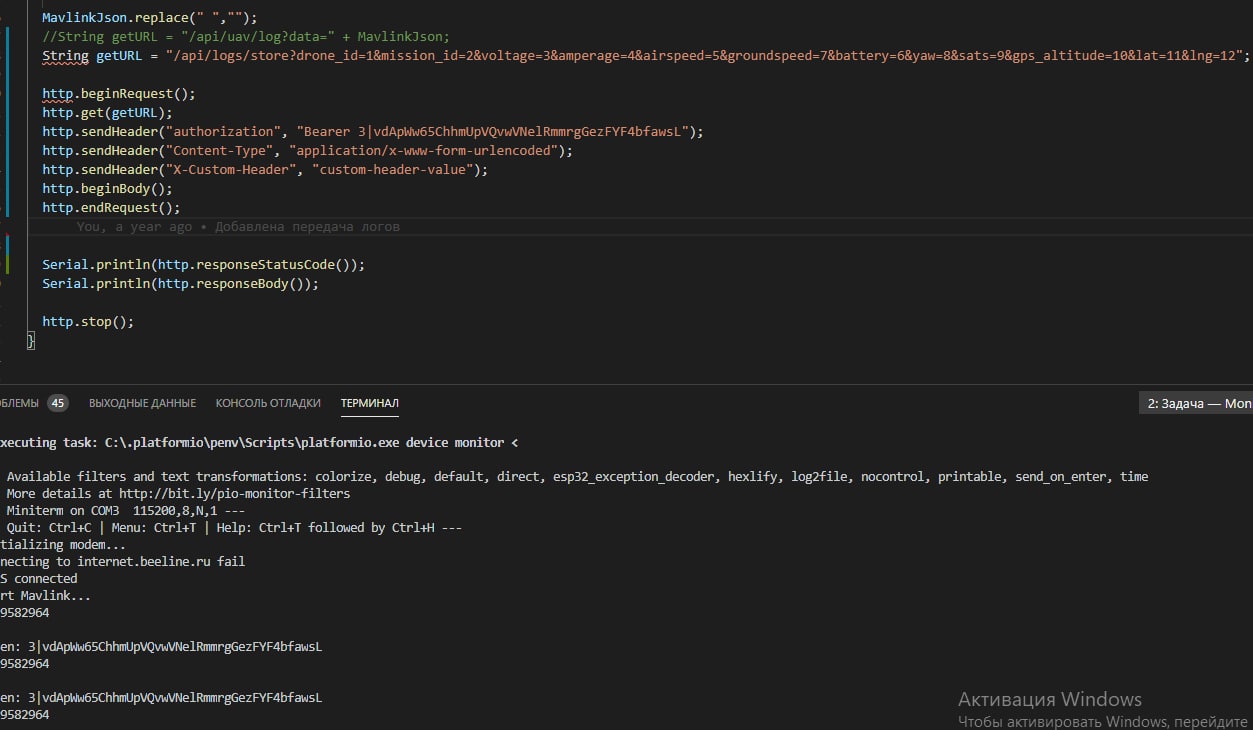Screen dimensions: 1253x730
Task: Click the Content-Type sendHeader line
Action: coord(306,150)
